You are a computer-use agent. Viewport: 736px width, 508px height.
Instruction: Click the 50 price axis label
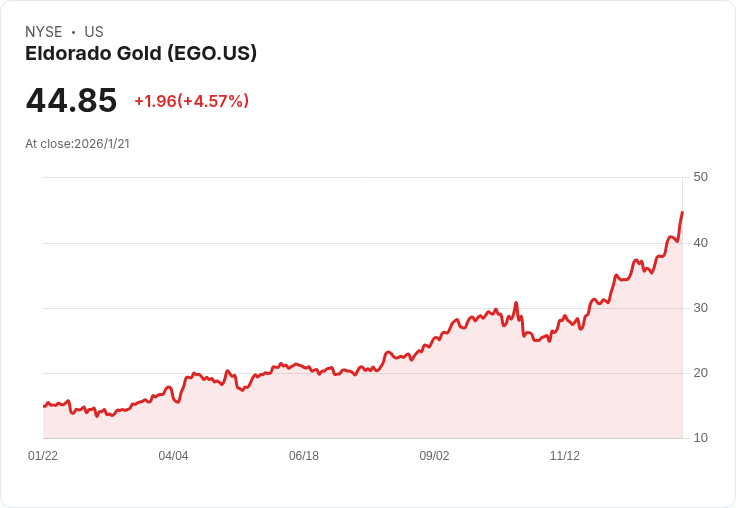point(700,177)
